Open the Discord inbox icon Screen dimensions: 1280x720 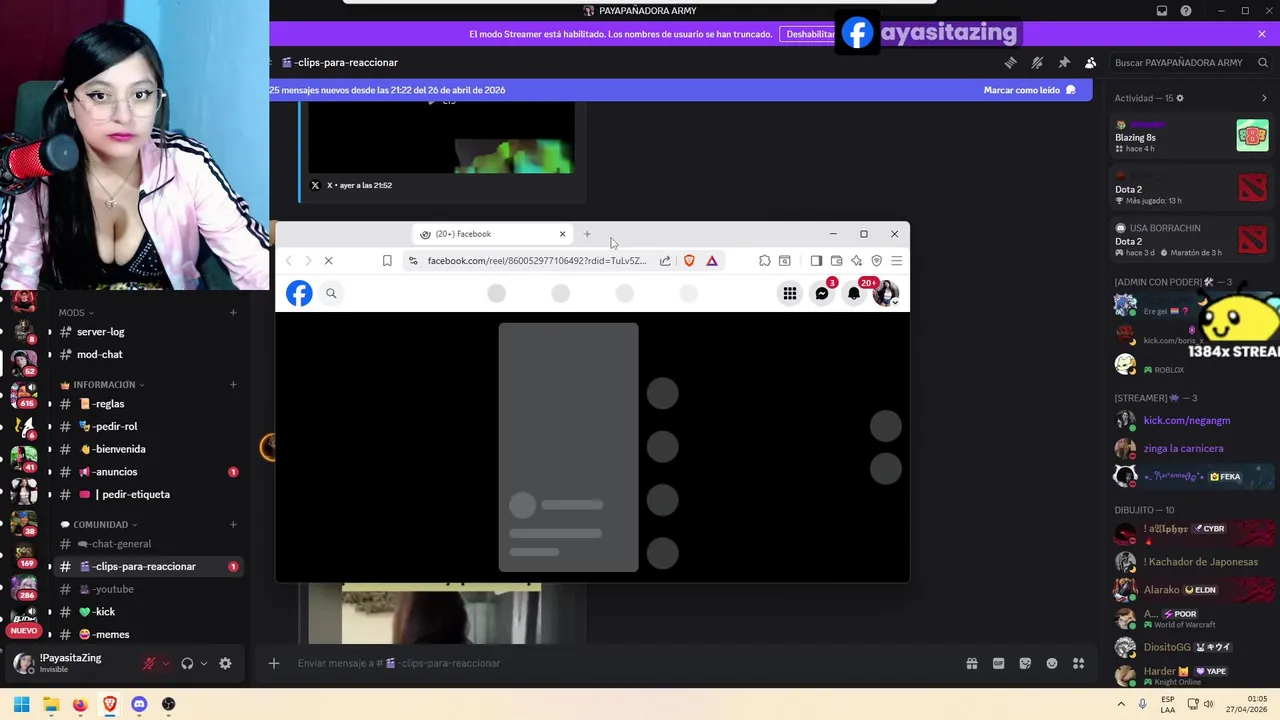(1162, 11)
